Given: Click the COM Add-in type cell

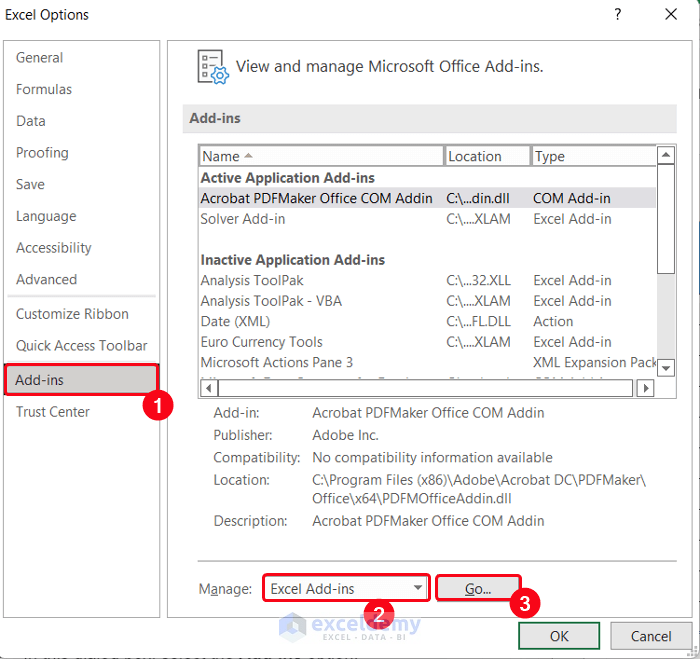Looking at the screenshot, I should [571, 198].
